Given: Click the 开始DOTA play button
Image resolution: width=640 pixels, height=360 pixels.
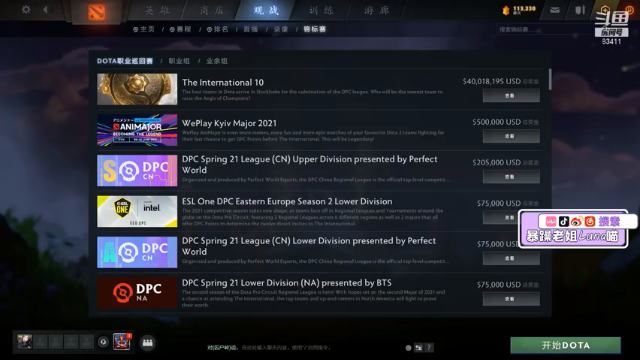Looking at the screenshot, I should (565, 345).
